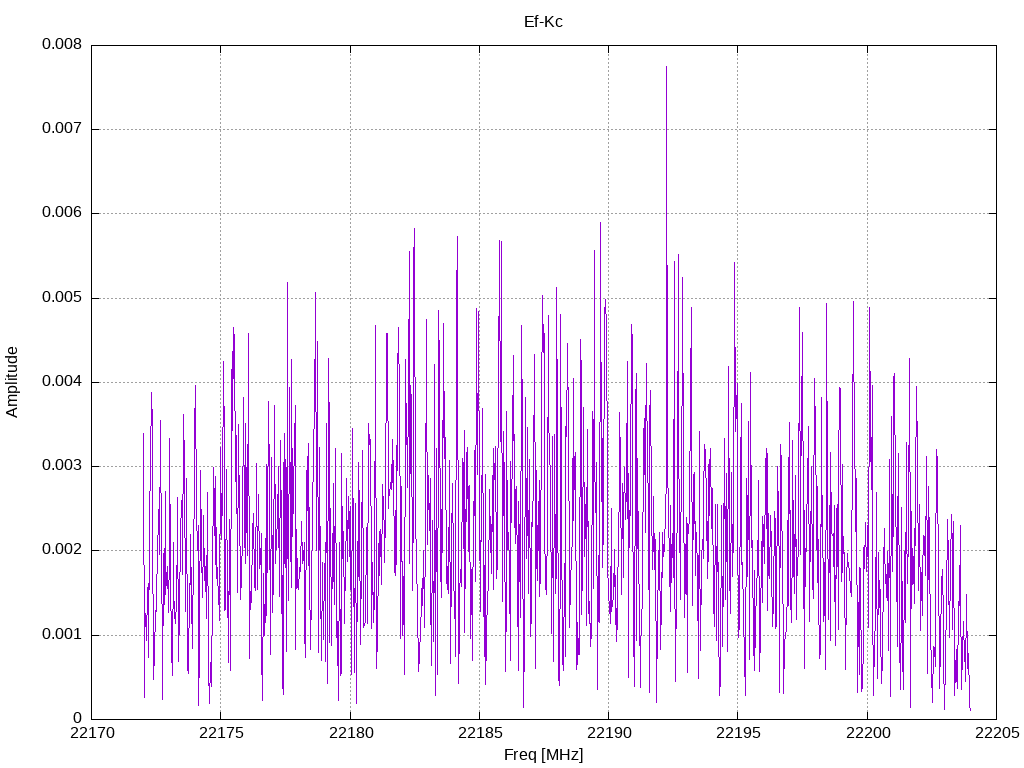This screenshot has width=1024, height=768.
Task: Click the y-axis tick label 0
Action: click(x=78, y=718)
